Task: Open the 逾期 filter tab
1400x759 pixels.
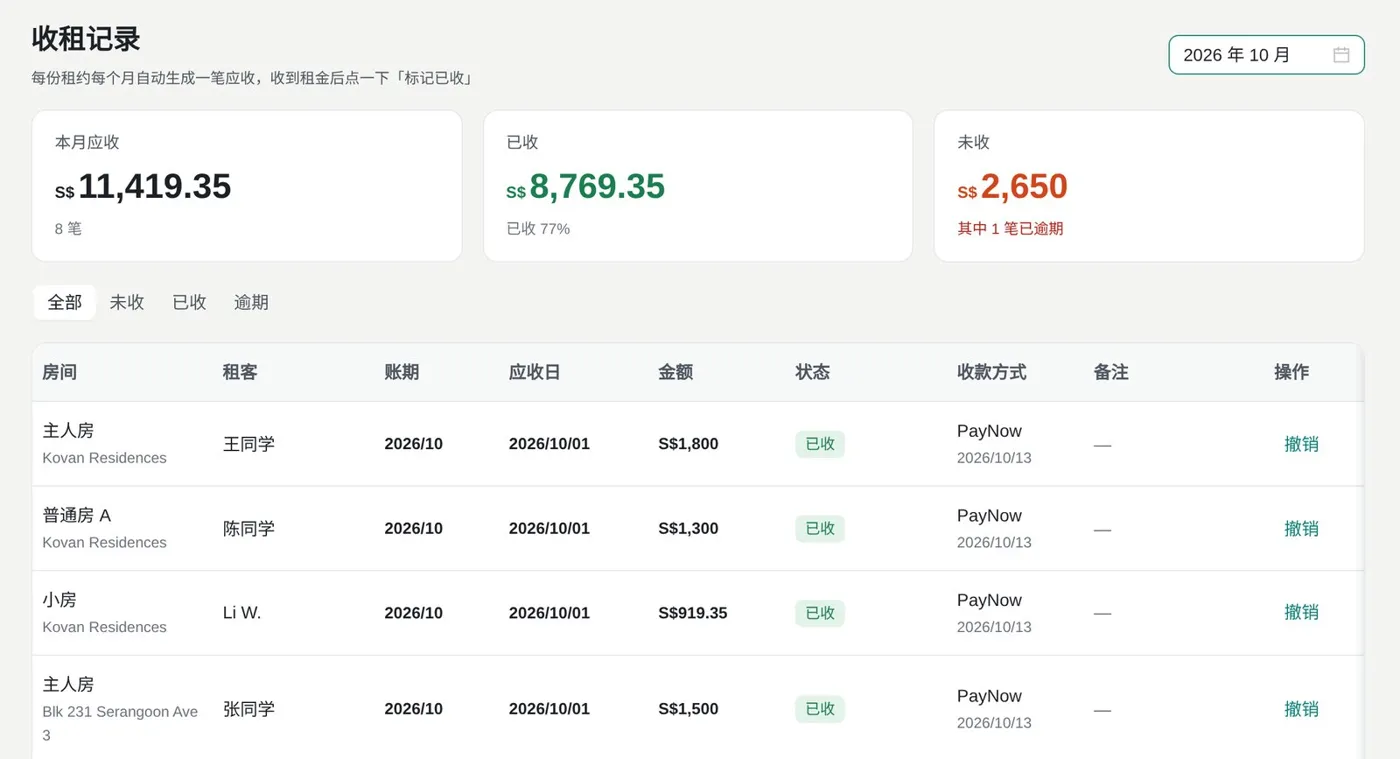Action: [251, 302]
